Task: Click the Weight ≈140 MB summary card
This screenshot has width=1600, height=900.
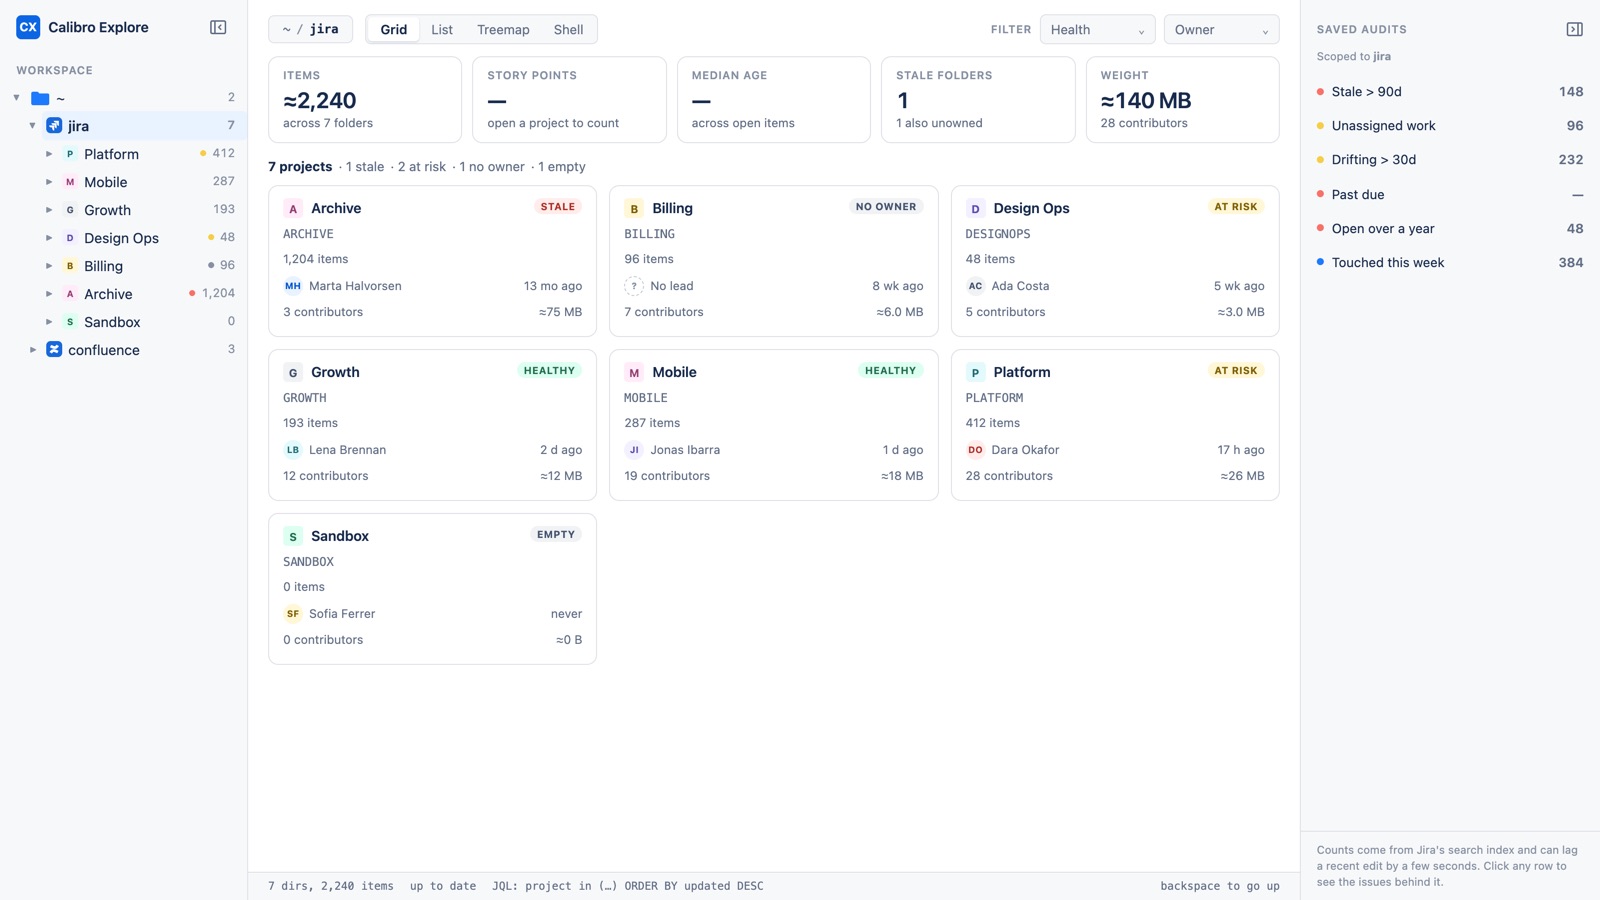Action: click(1183, 100)
